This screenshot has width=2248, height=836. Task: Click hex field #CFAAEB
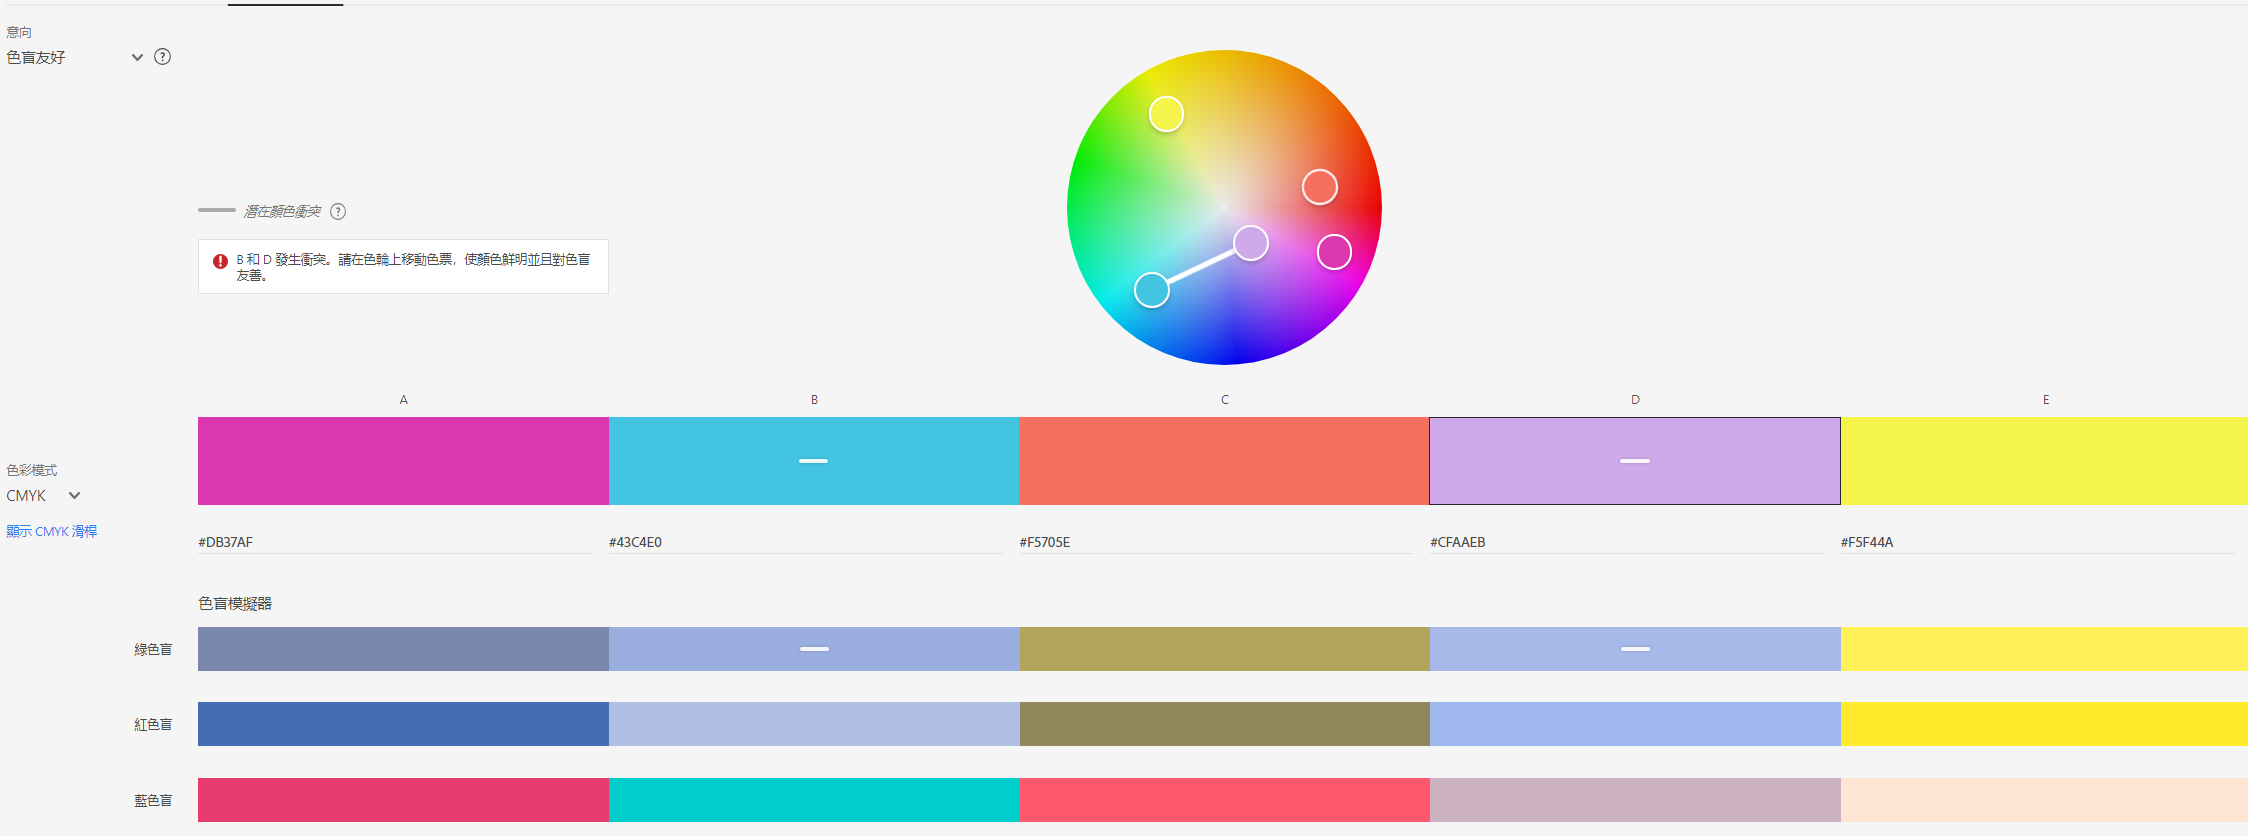coord(1626,542)
